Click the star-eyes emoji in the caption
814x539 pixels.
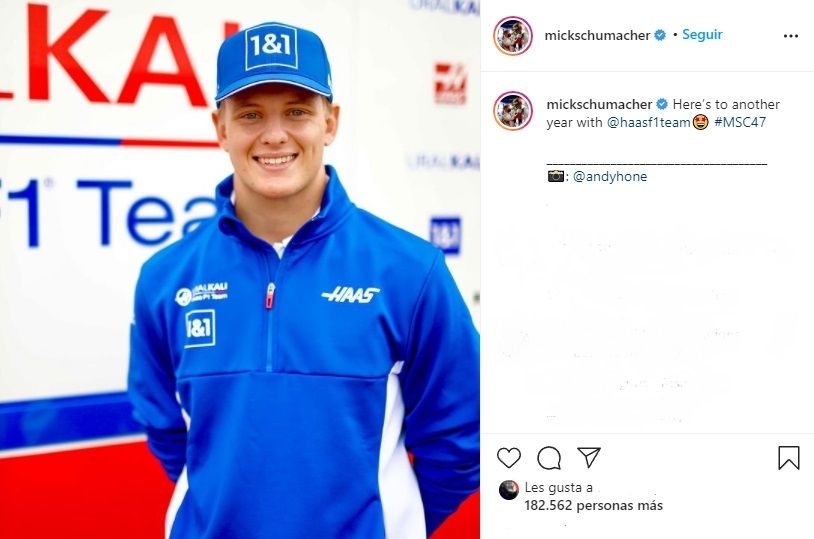pos(700,123)
